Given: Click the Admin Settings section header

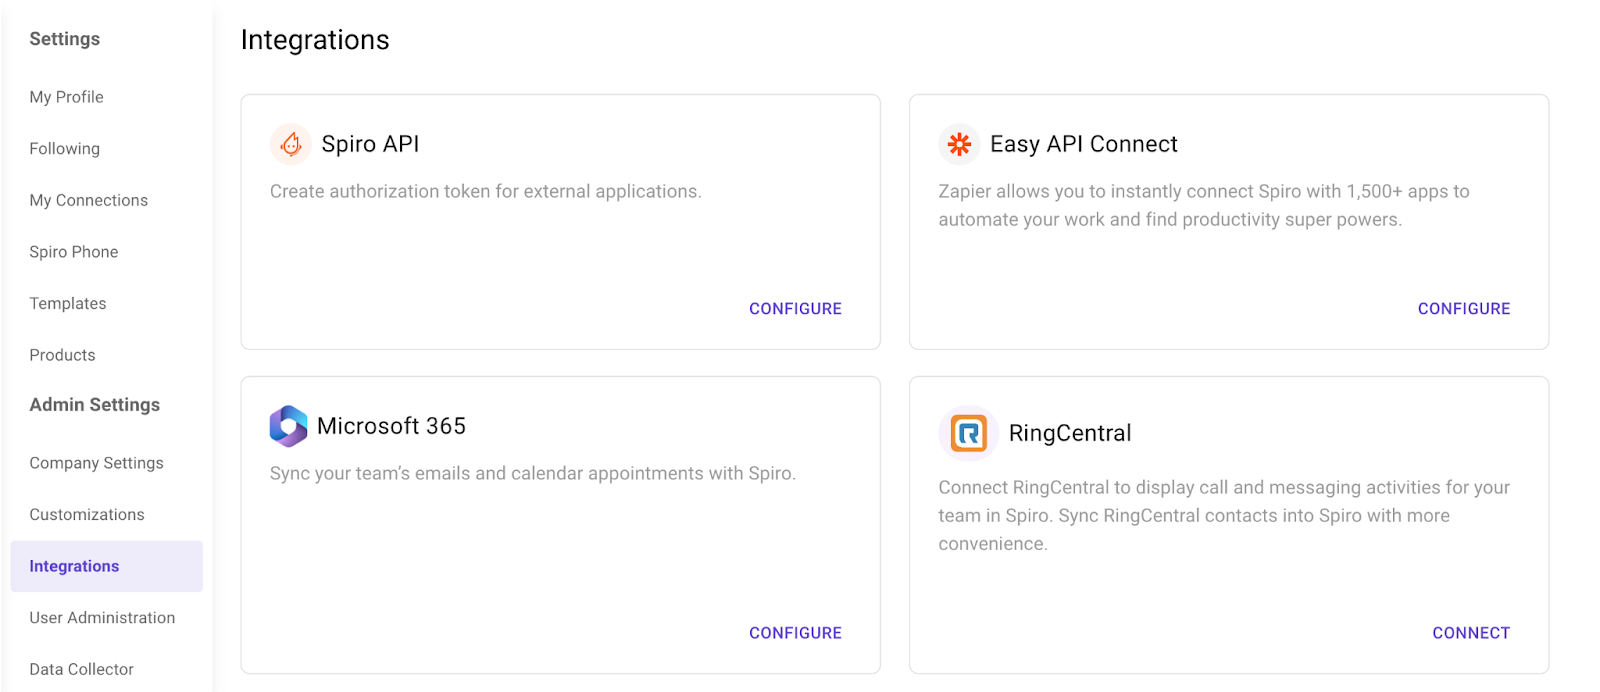Looking at the screenshot, I should click(95, 405).
